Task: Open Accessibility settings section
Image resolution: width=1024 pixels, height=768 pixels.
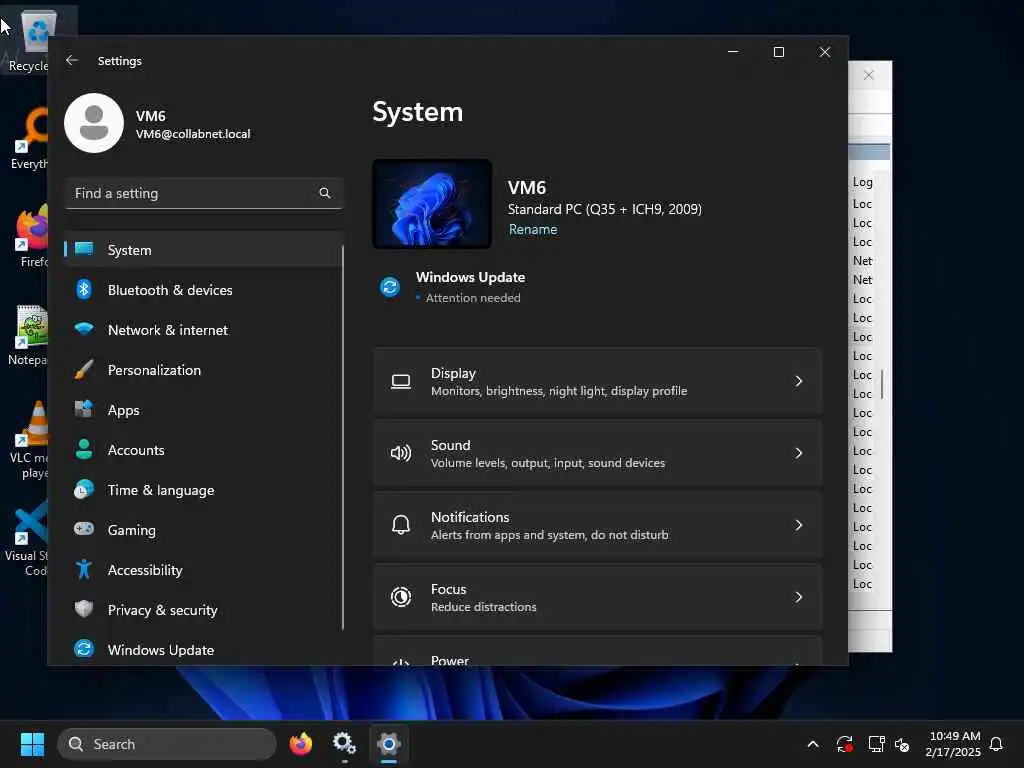Action: [x=203, y=569]
